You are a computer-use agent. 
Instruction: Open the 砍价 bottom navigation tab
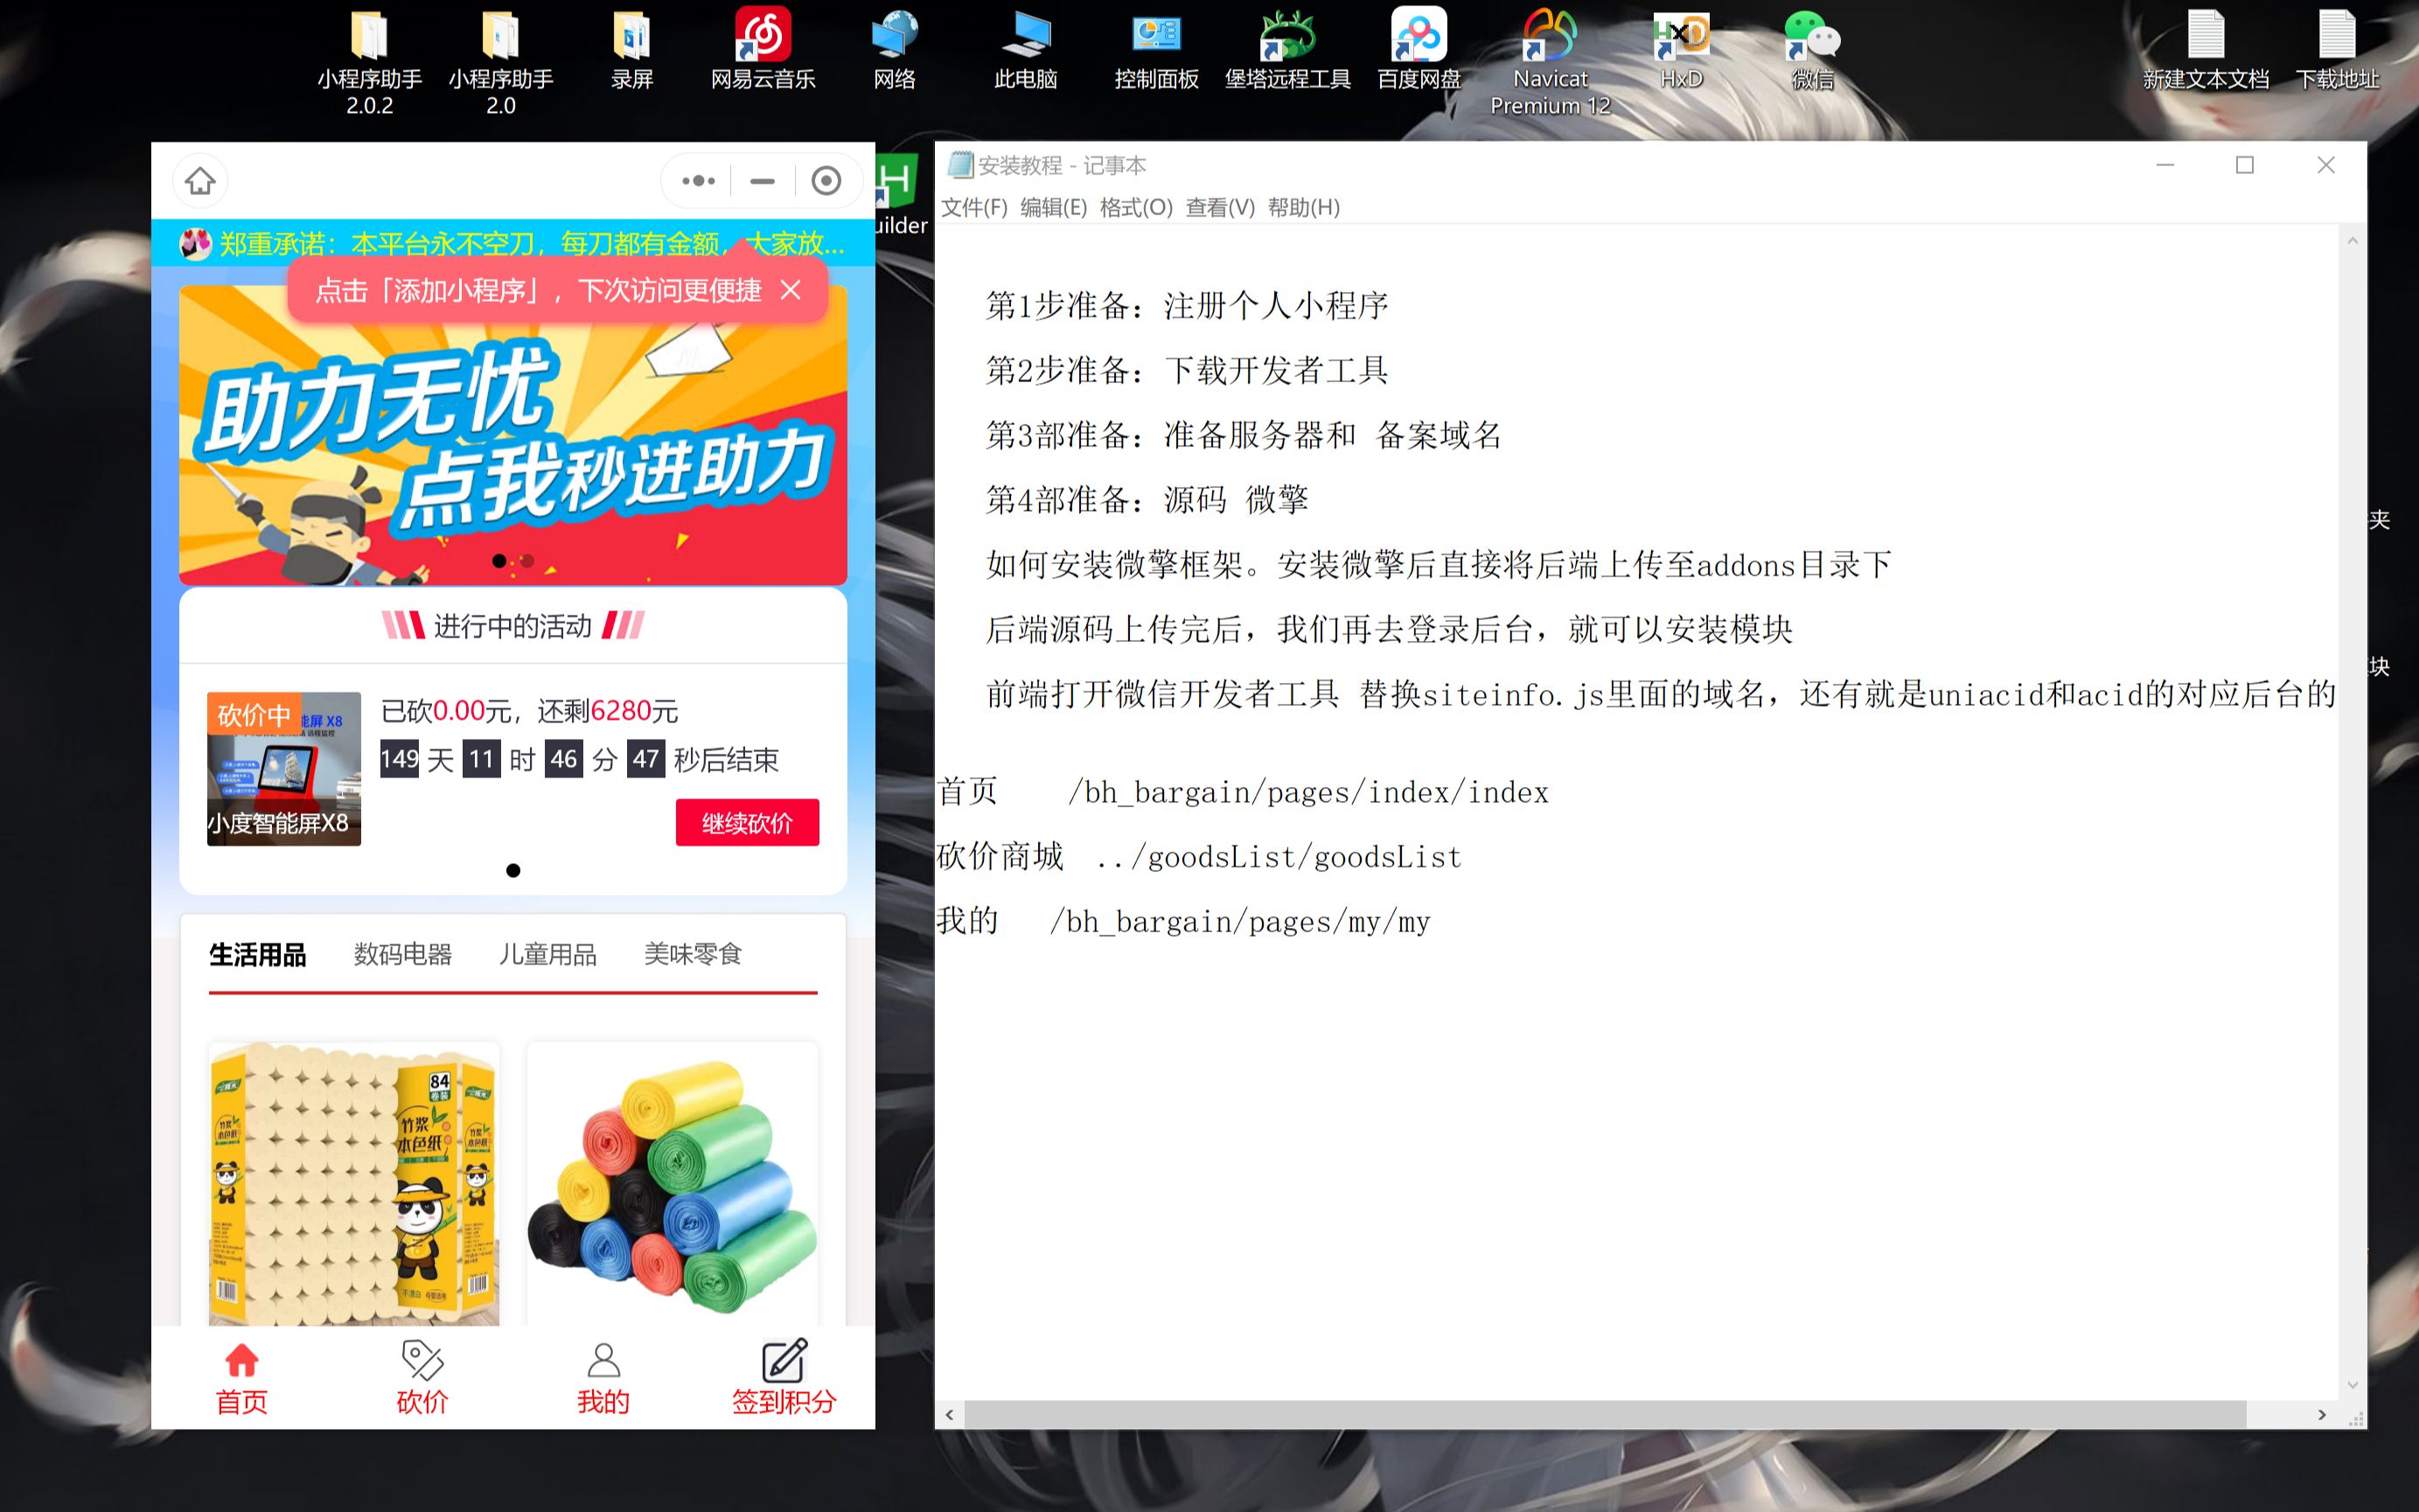[422, 1379]
